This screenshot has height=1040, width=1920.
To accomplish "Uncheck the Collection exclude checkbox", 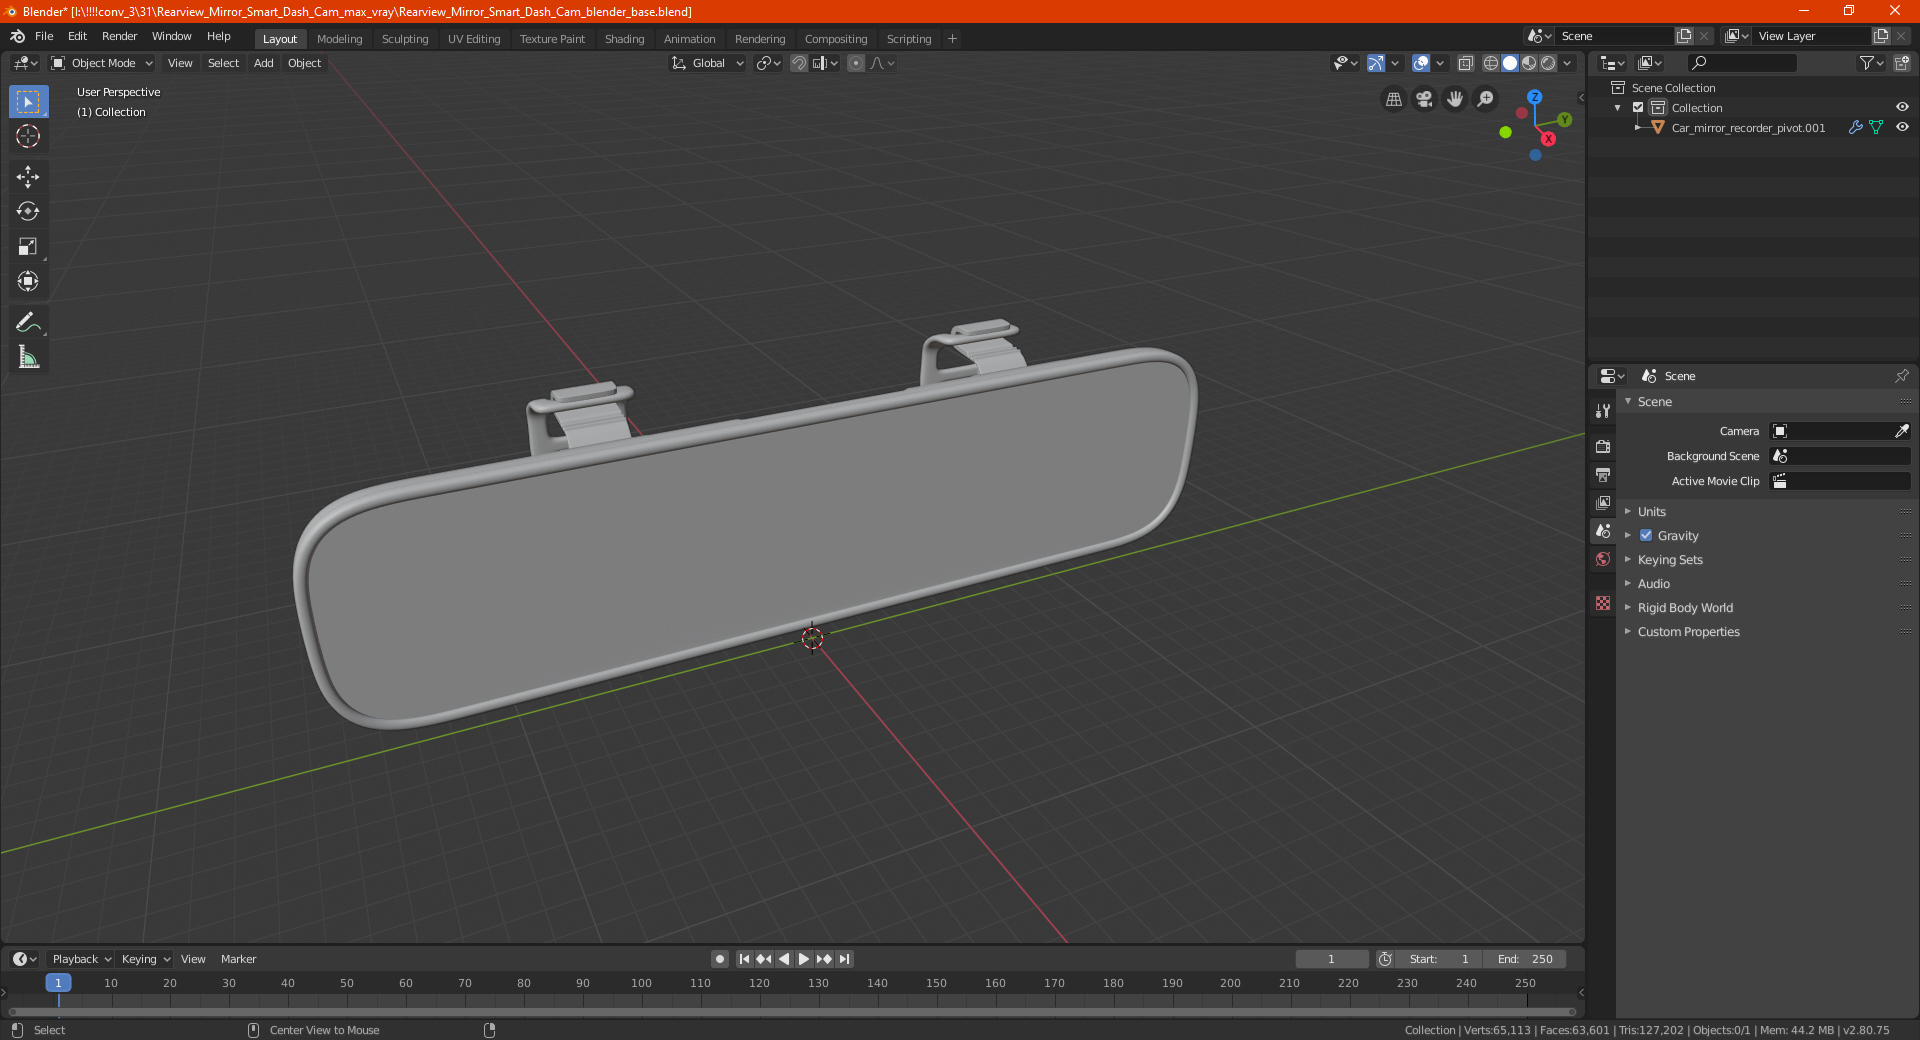I will [x=1638, y=107].
